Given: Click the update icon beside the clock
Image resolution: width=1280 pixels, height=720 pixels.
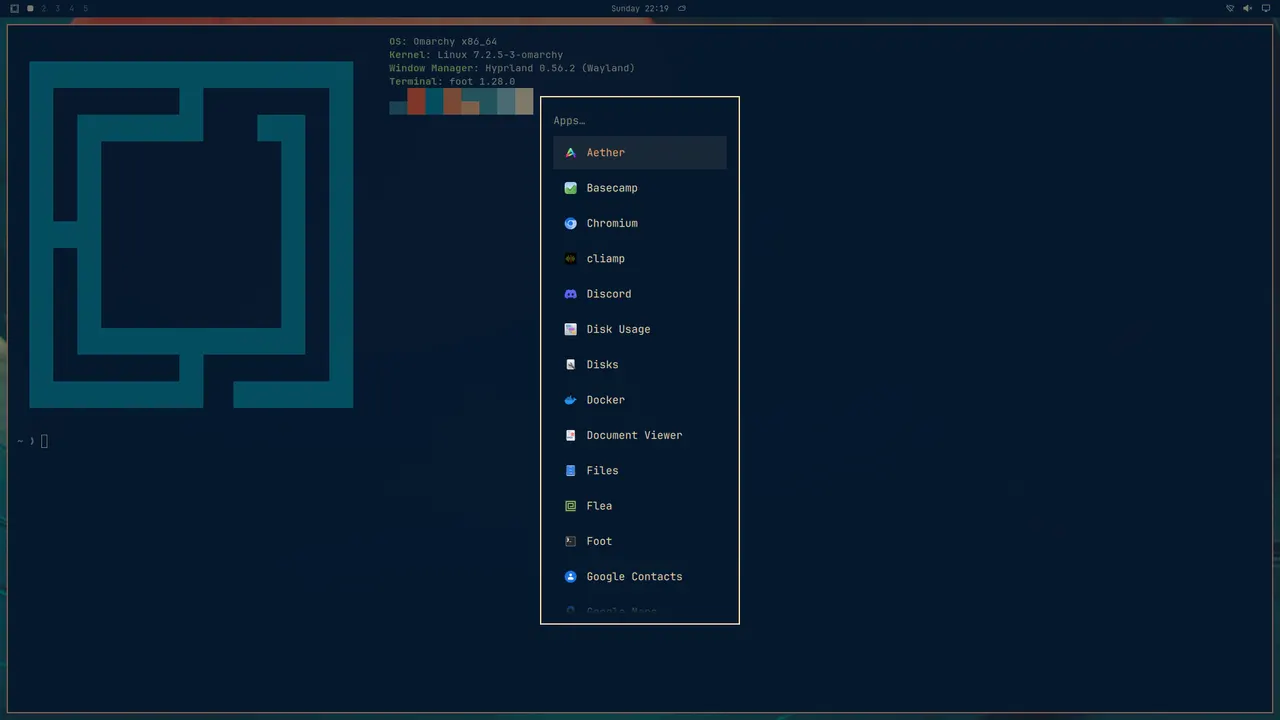Looking at the screenshot, I should 682,8.
